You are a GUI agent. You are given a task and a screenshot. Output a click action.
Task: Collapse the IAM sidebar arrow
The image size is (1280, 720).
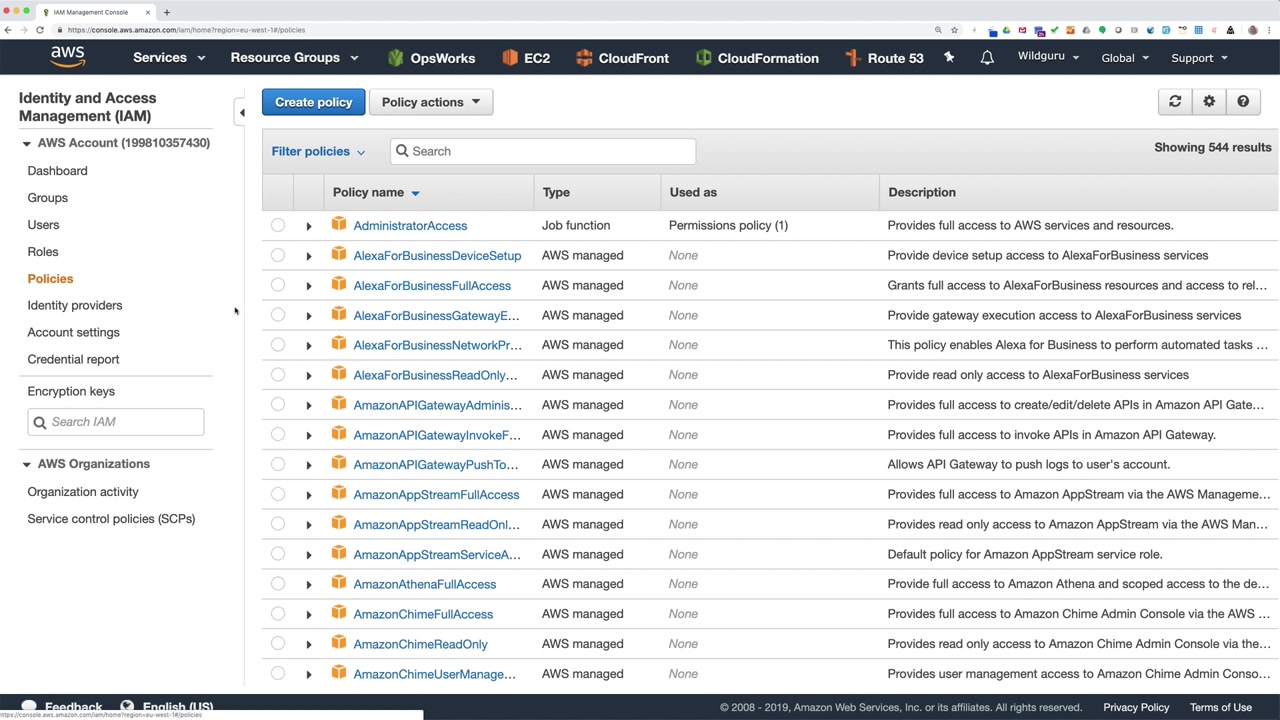[241, 113]
